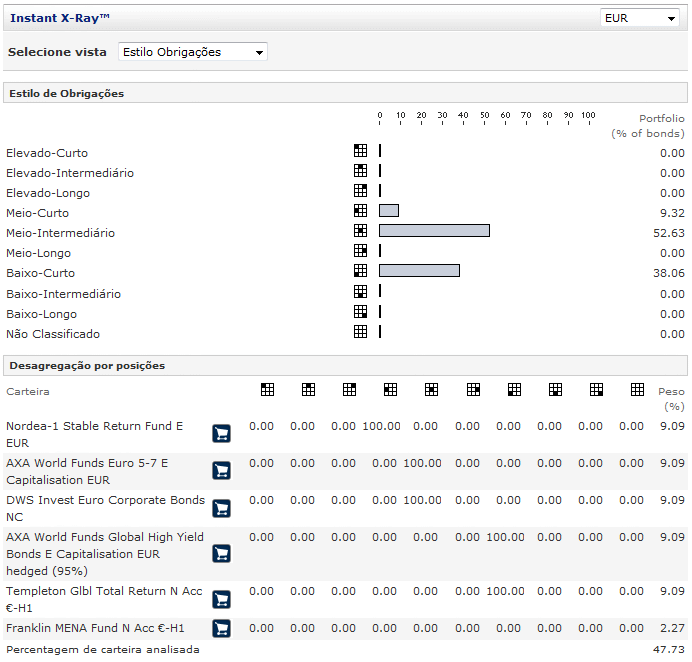
Task: Click the Percentagem de carteira analisada label
Action: coord(103,650)
